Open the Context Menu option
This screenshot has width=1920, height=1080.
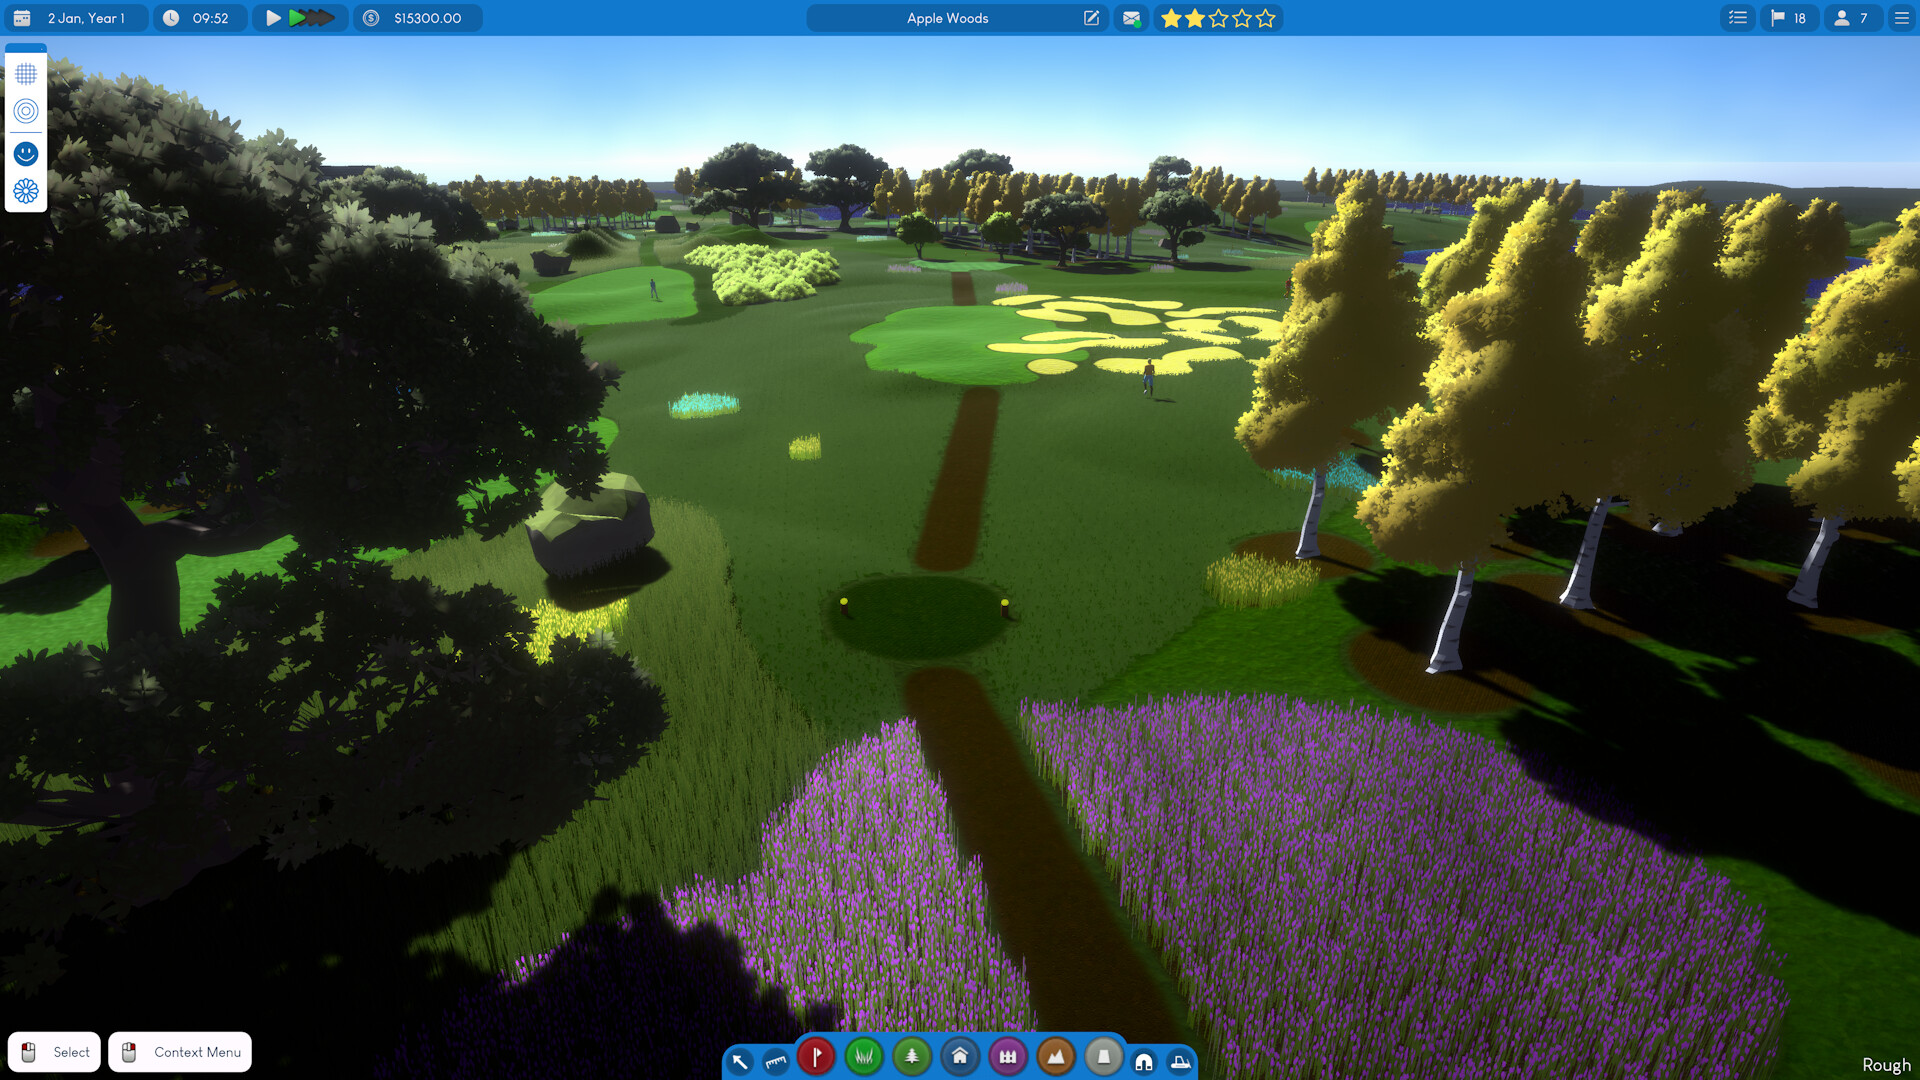180,1052
